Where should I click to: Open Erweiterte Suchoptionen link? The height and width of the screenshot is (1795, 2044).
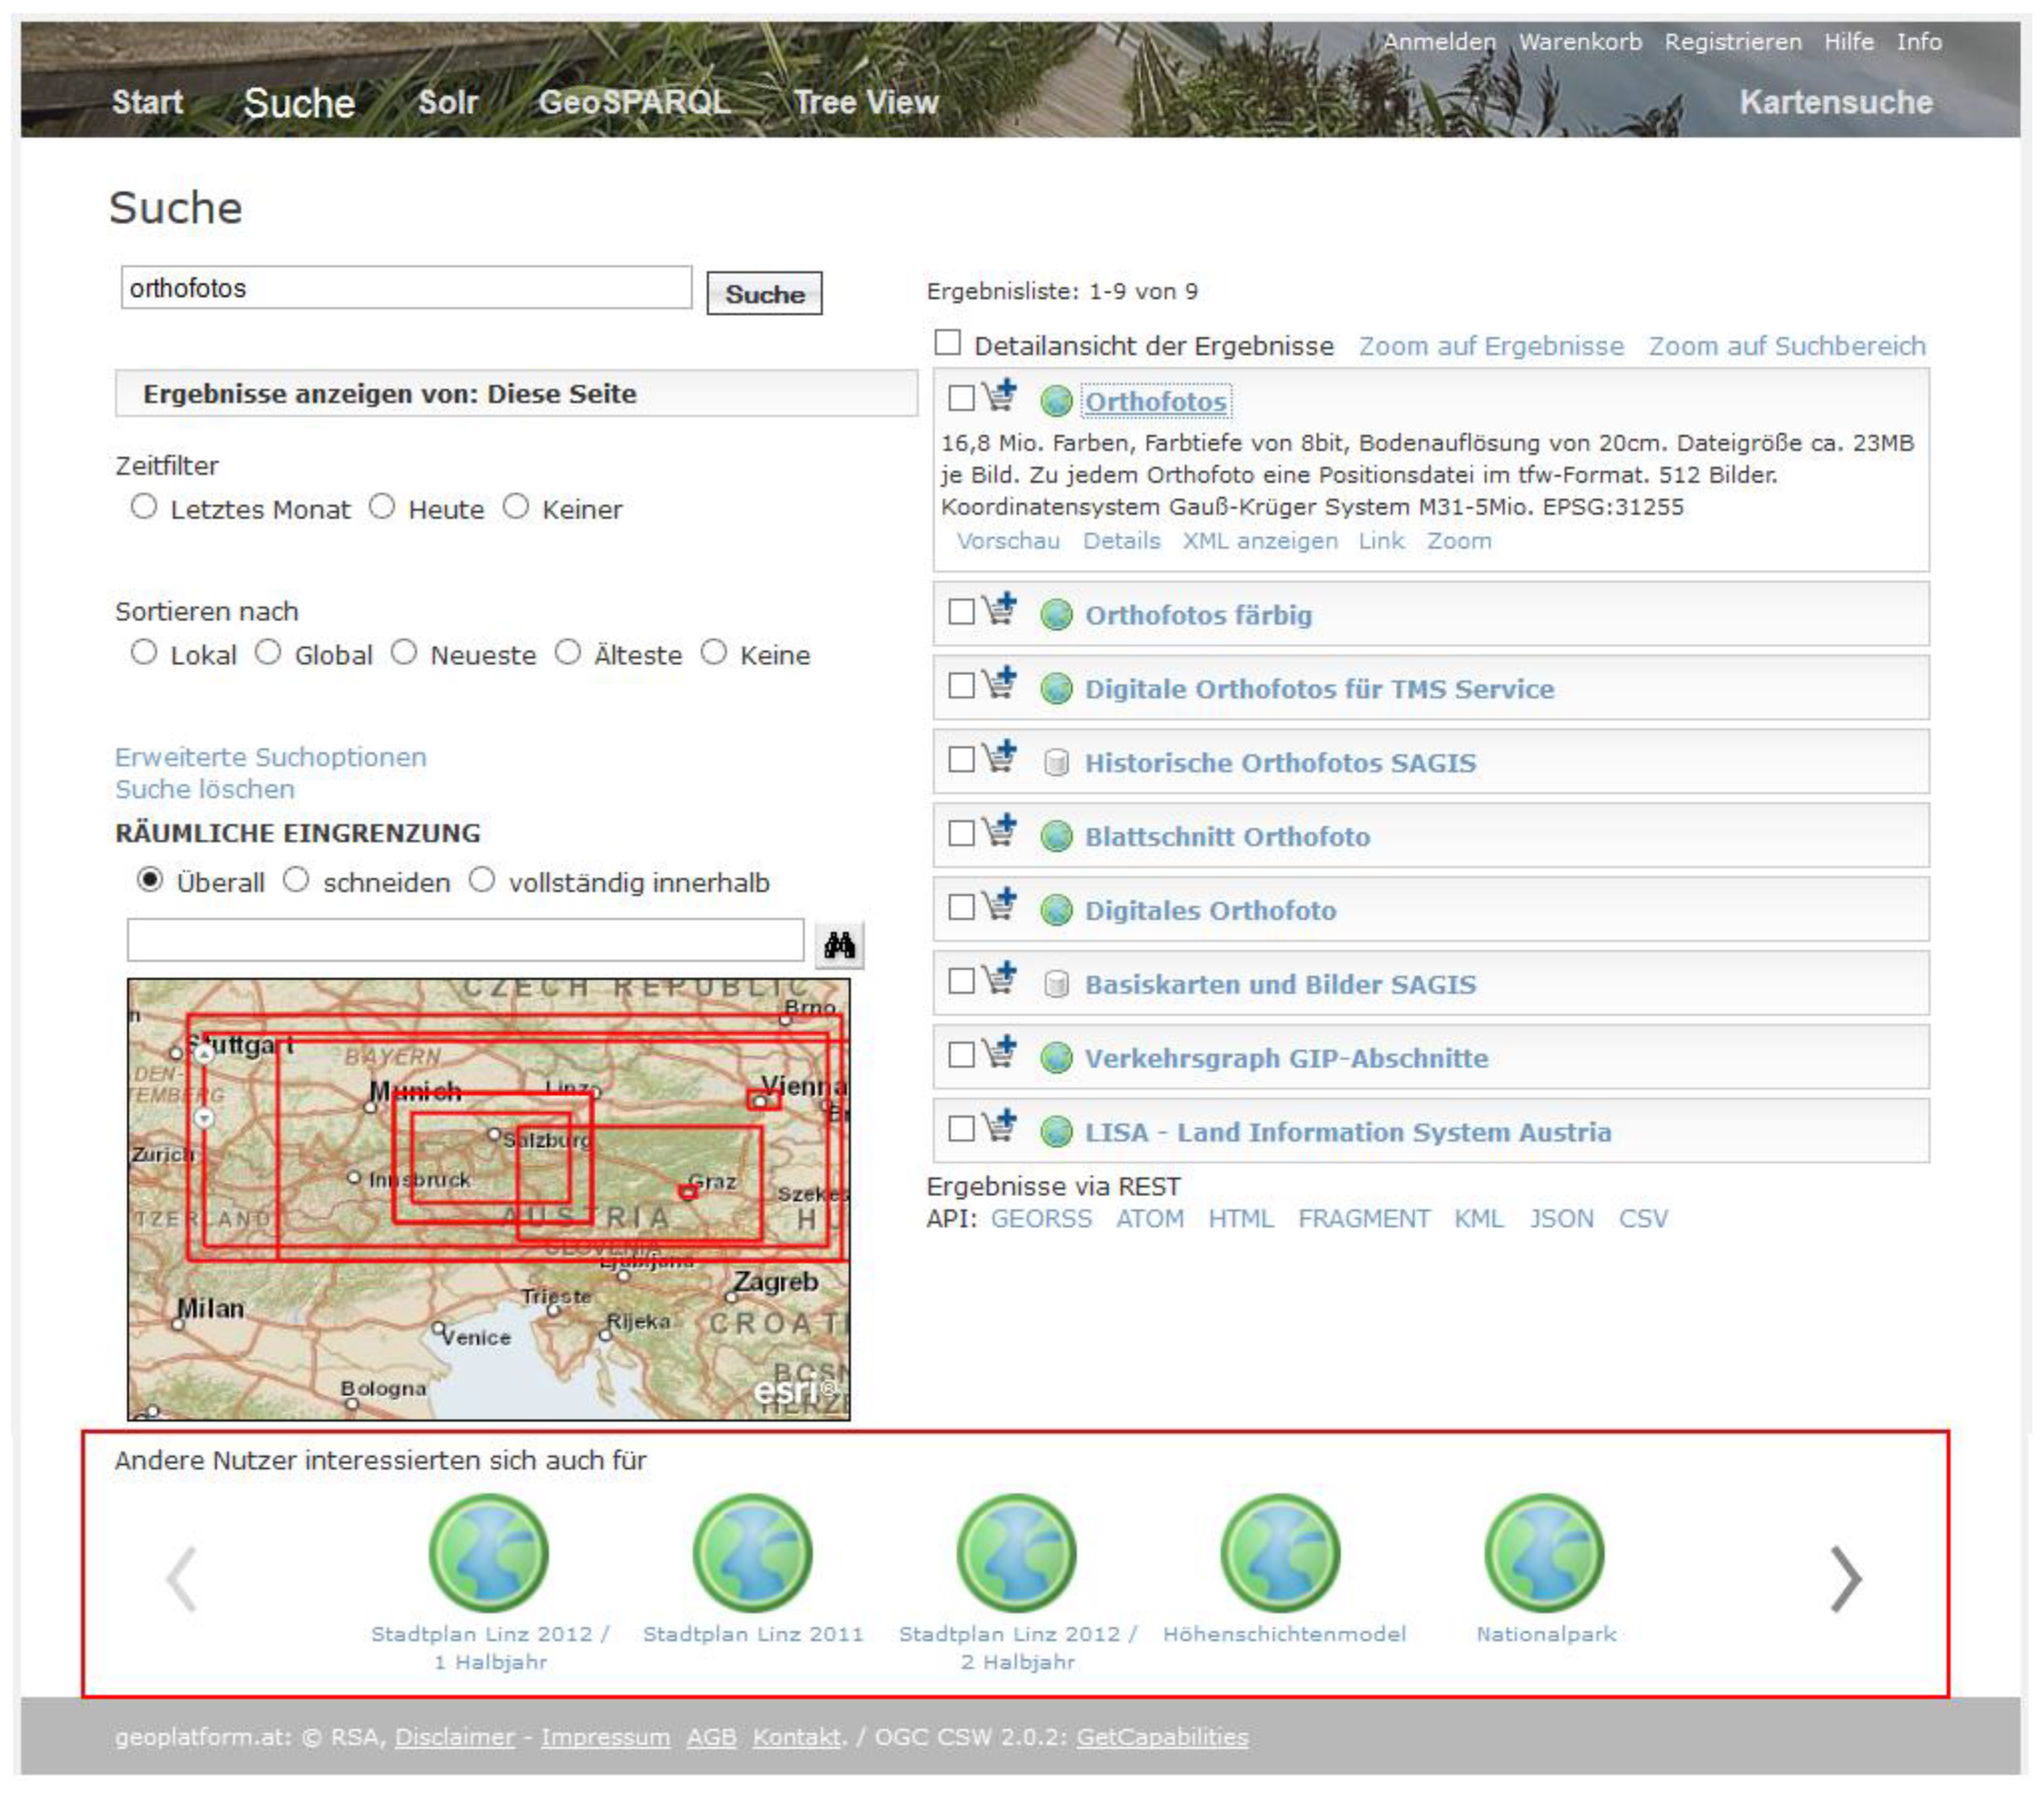point(270,757)
